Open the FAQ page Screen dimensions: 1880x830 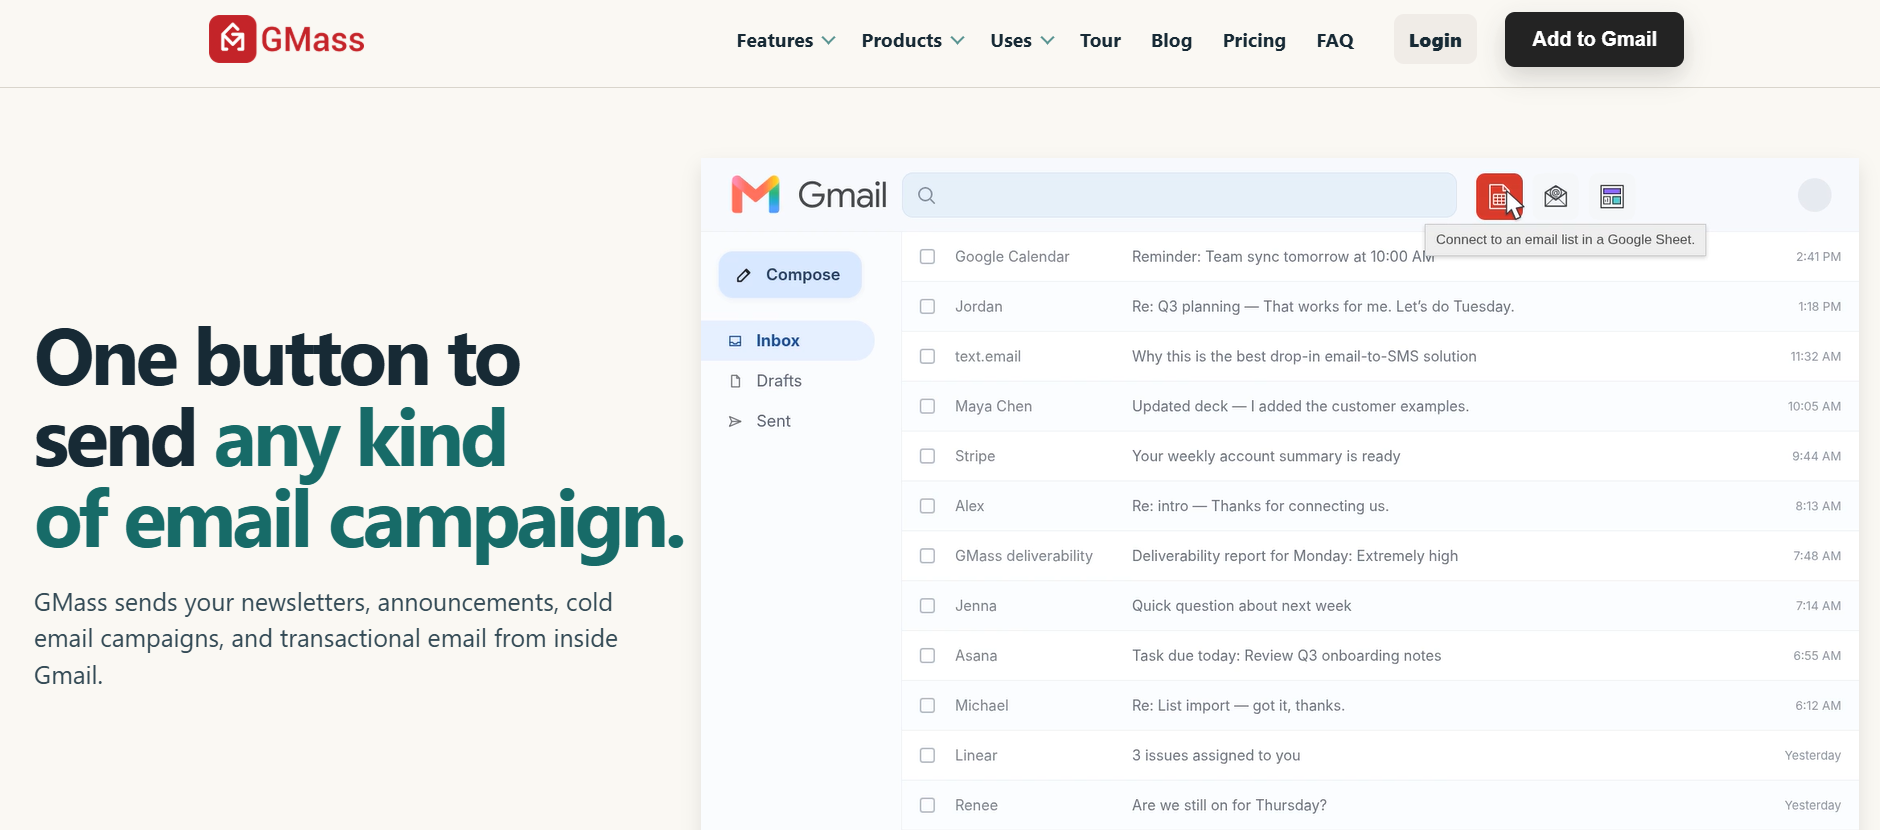1335,40
